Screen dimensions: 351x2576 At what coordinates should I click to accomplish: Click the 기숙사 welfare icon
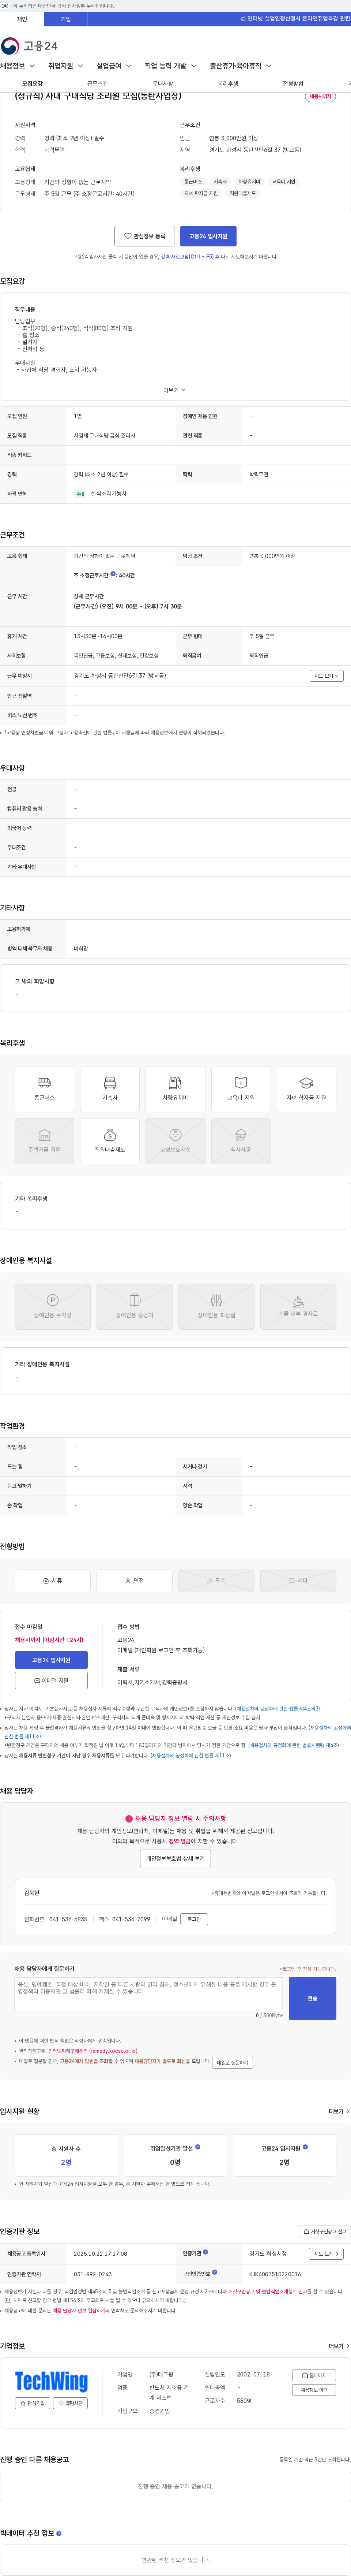tap(110, 1088)
